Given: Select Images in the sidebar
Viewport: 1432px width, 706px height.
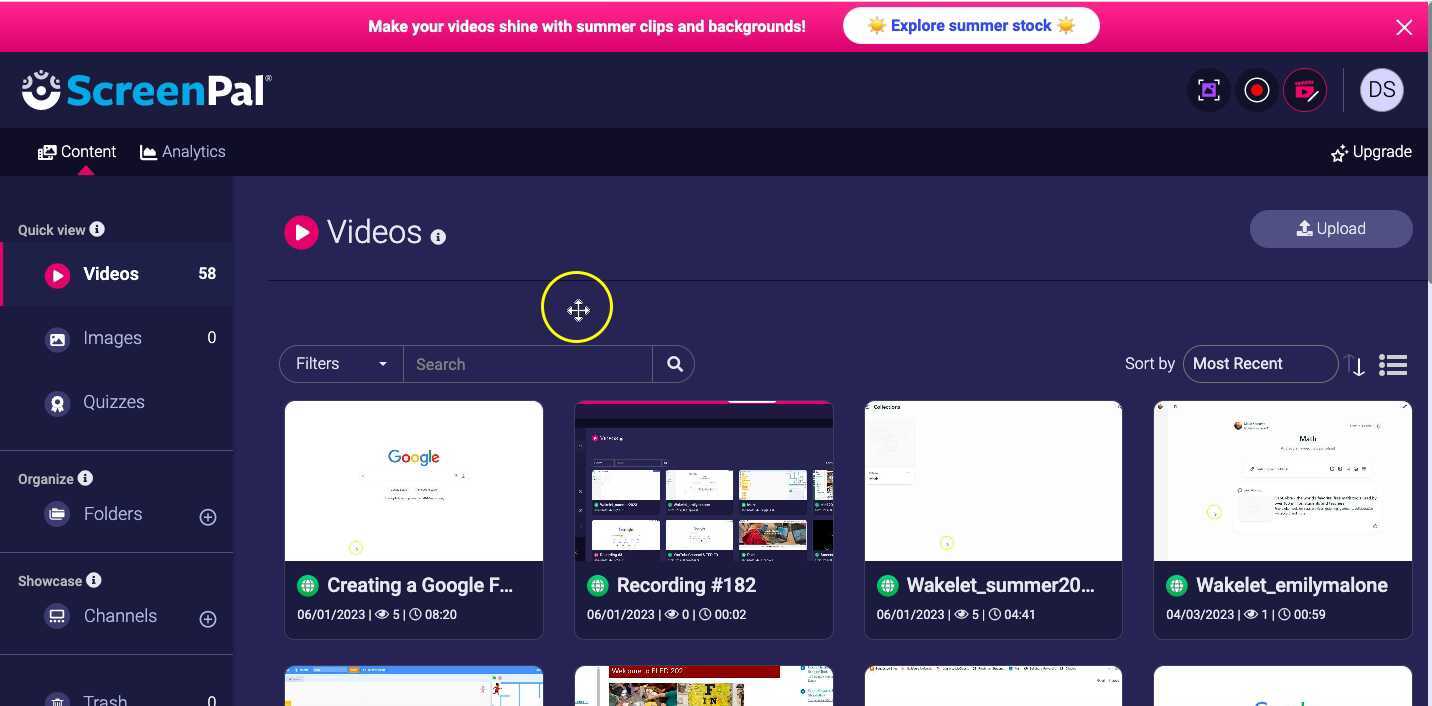Looking at the screenshot, I should [112, 338].
